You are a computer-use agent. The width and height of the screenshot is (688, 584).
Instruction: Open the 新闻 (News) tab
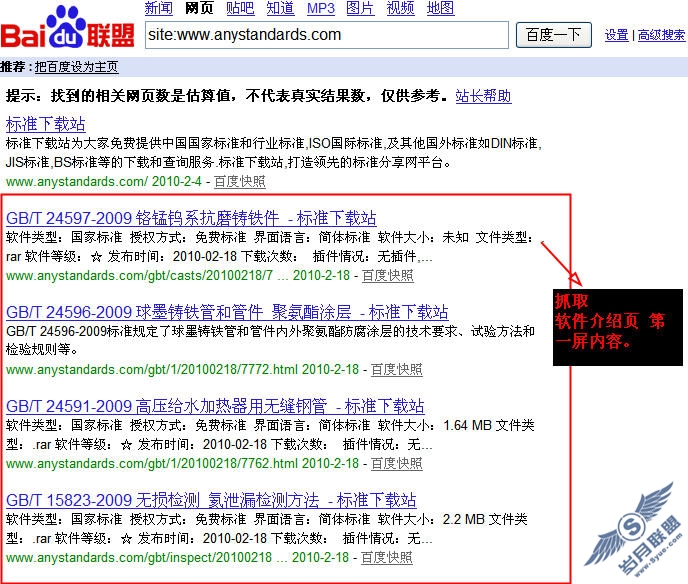pos(158,8)
